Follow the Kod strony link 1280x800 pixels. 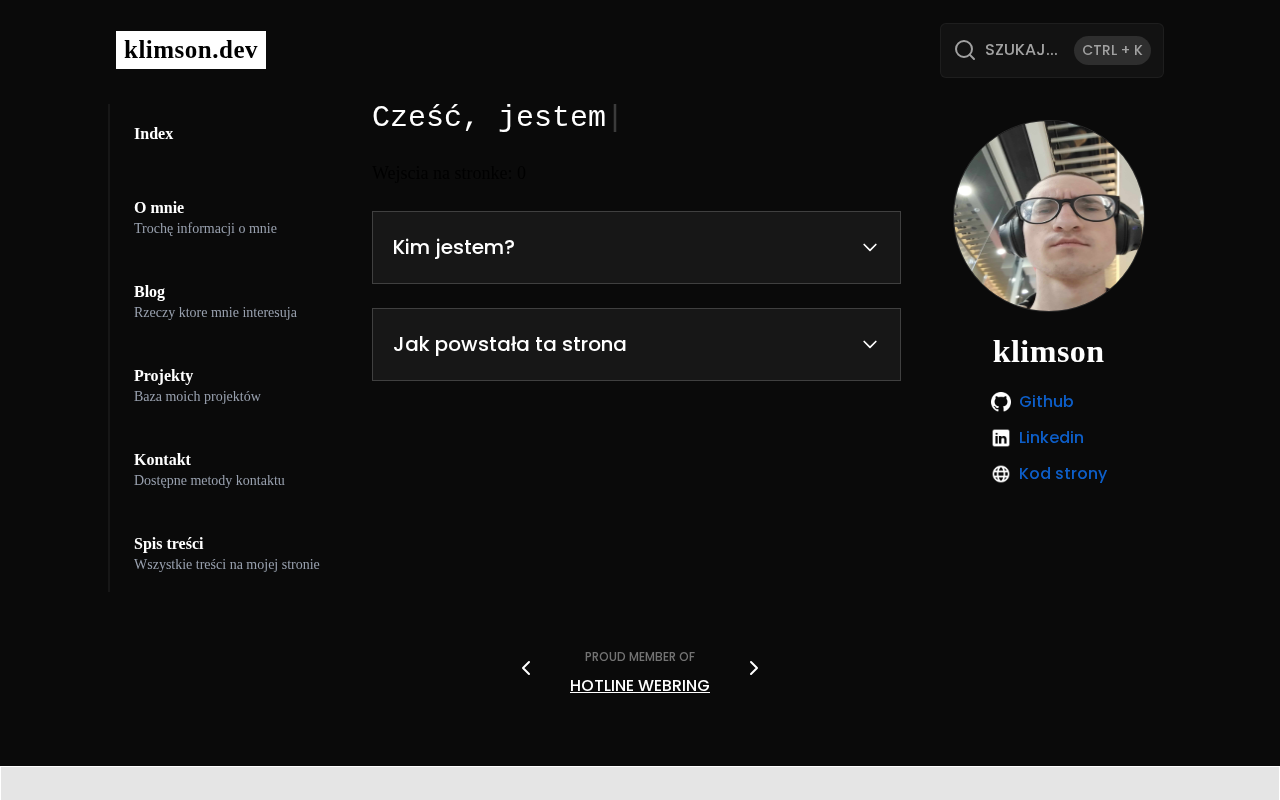1062,474
